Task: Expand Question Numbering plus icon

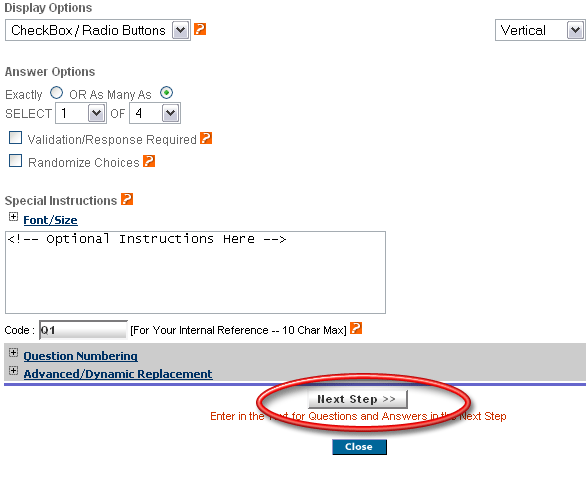Action: [13, 353]
